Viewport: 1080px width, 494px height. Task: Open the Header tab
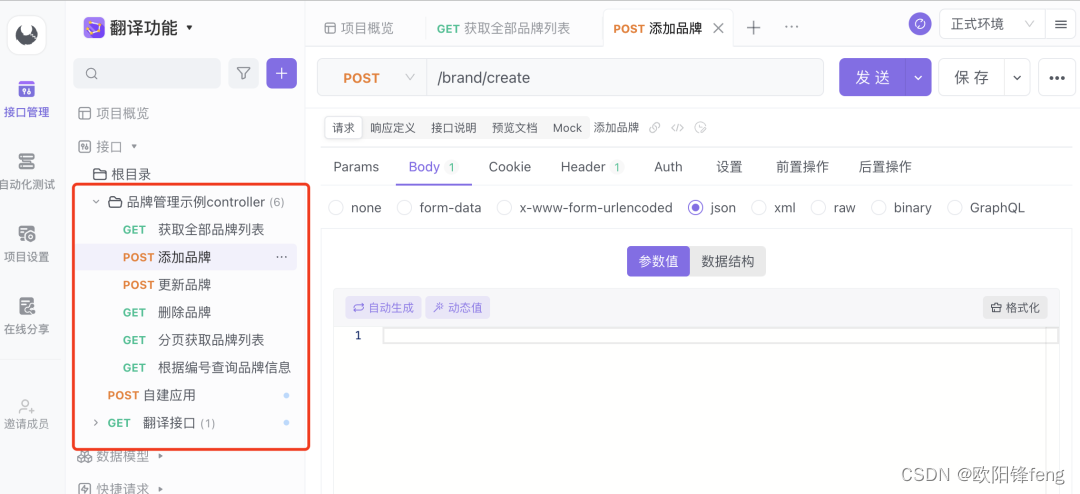pos(592,167)
